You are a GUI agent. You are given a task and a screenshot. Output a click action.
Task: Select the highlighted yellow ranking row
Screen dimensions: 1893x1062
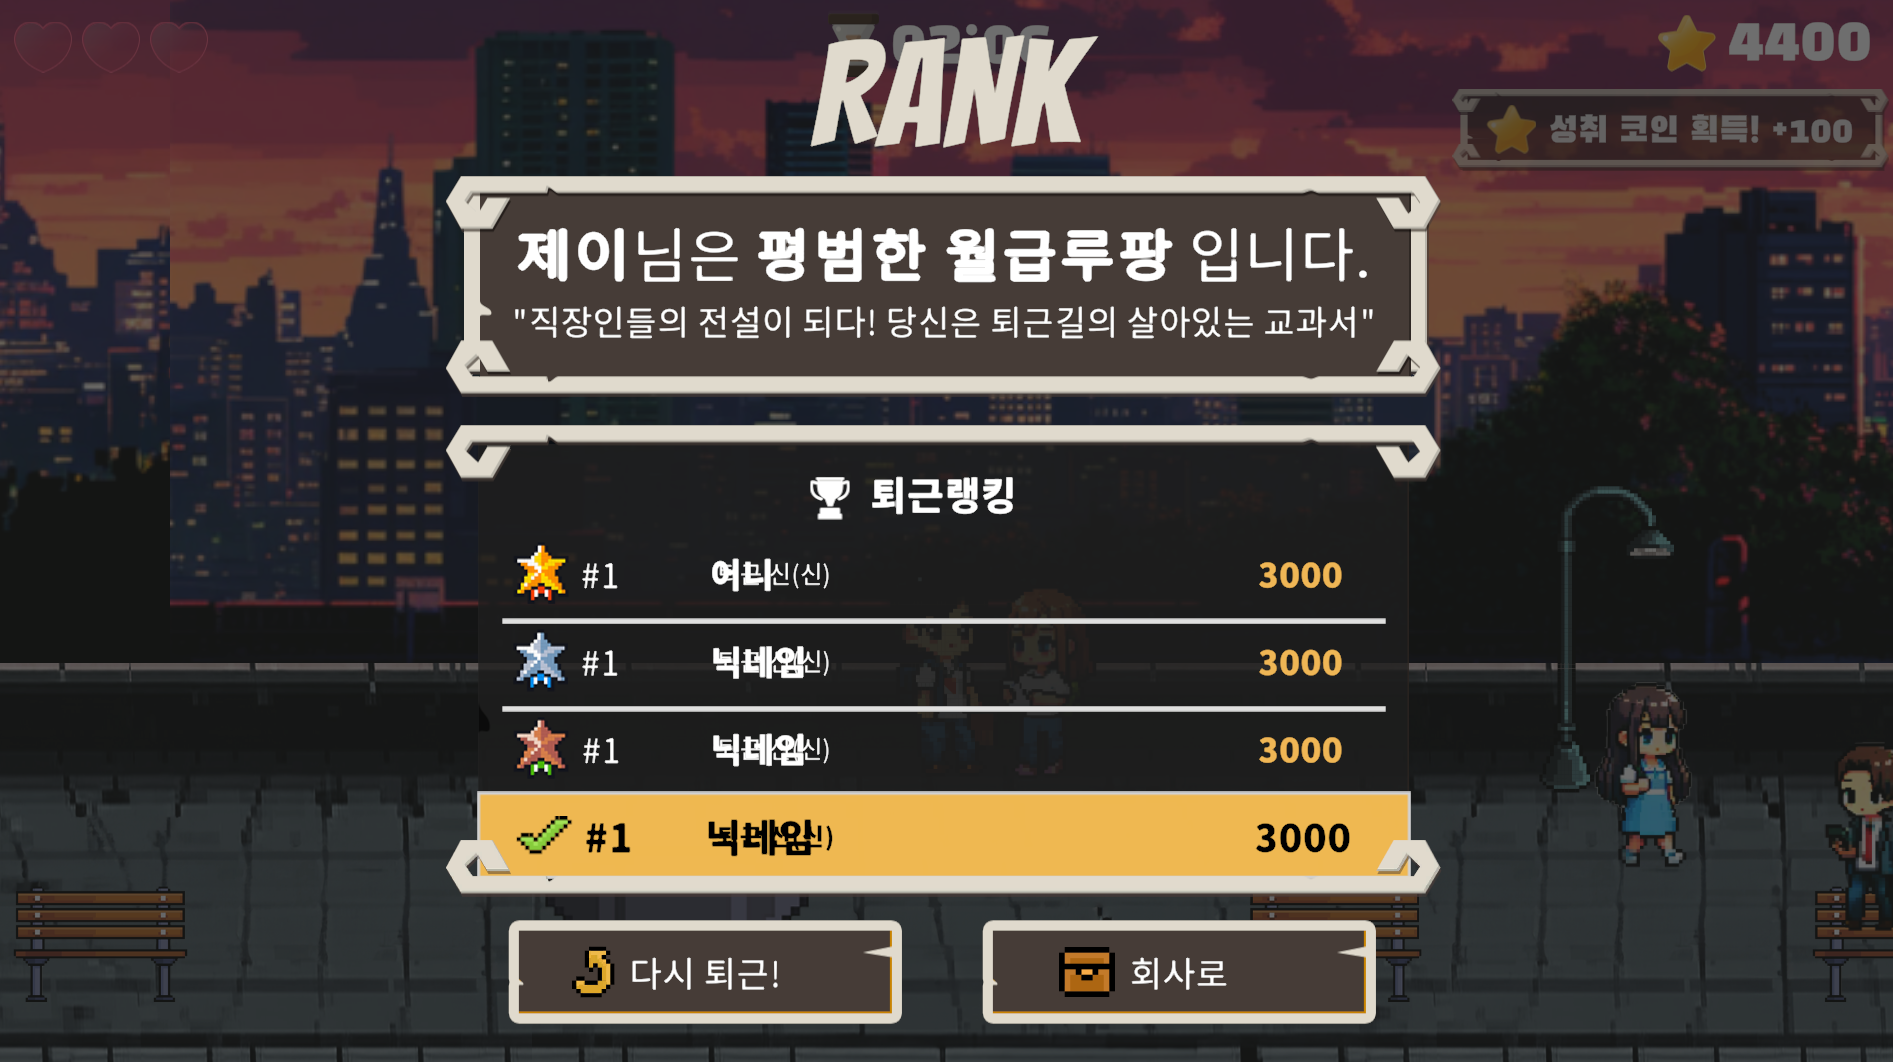[x=943, y=835]
